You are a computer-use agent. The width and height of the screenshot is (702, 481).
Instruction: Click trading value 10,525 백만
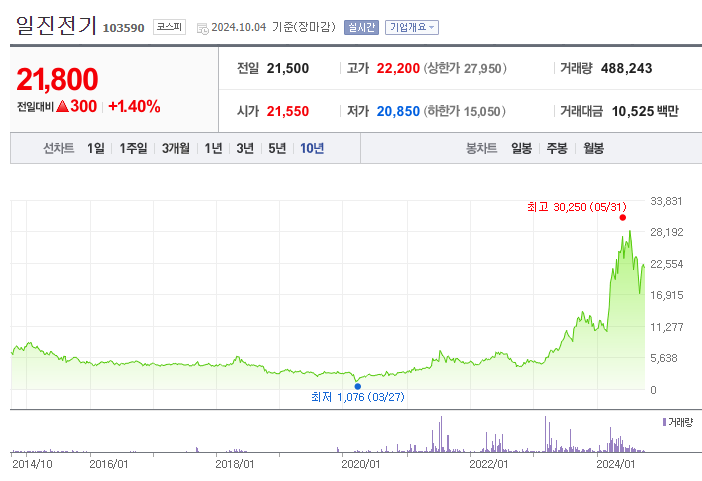pyautogui.click(x=645, y=111)
